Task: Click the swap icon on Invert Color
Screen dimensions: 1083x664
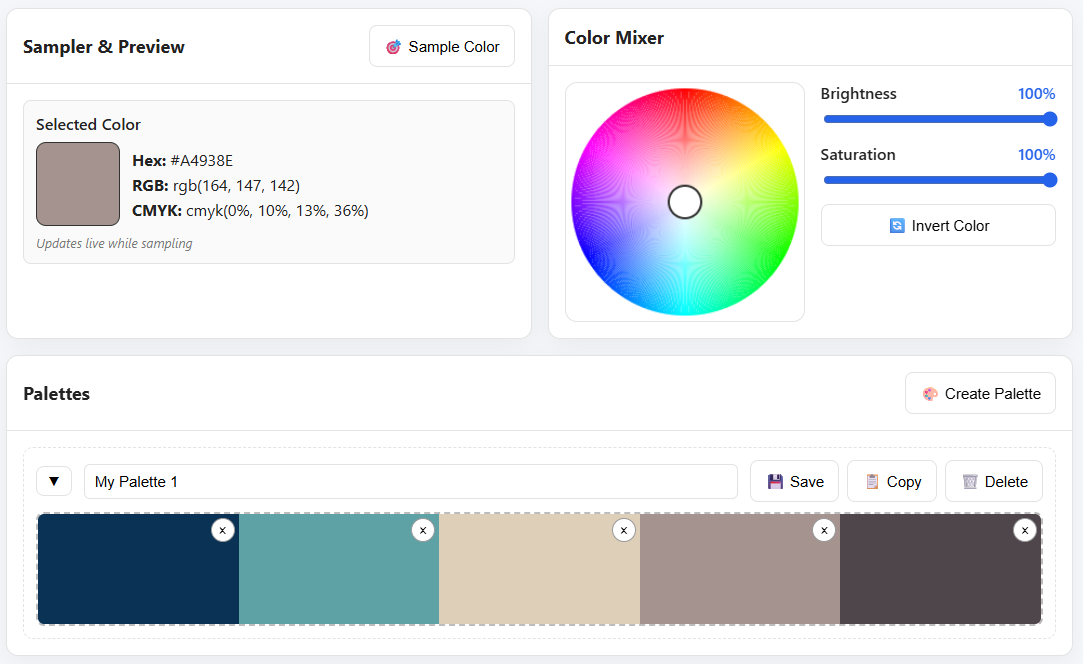Action: click(x=897, y=226)
